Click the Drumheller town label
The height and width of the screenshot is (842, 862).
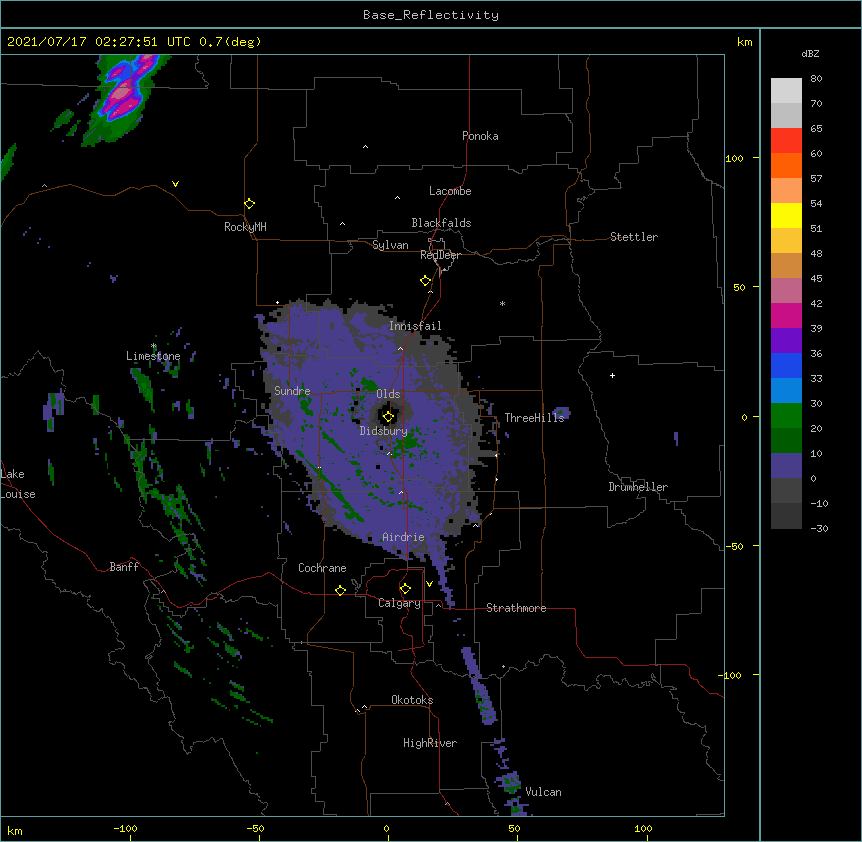pyautogui.click(x=638, y=487)
